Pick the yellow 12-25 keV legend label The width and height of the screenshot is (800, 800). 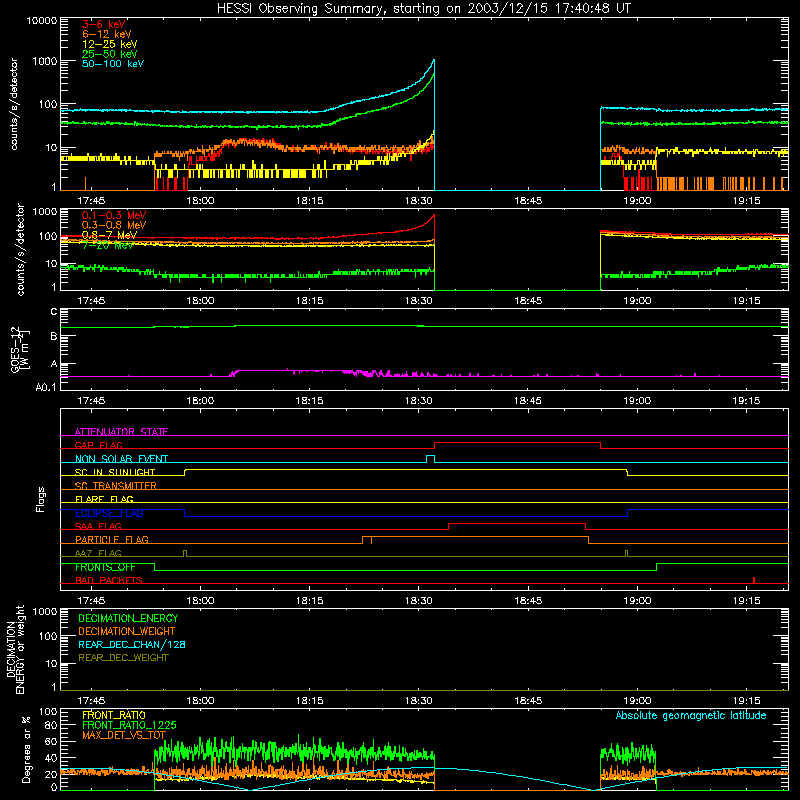110,44
